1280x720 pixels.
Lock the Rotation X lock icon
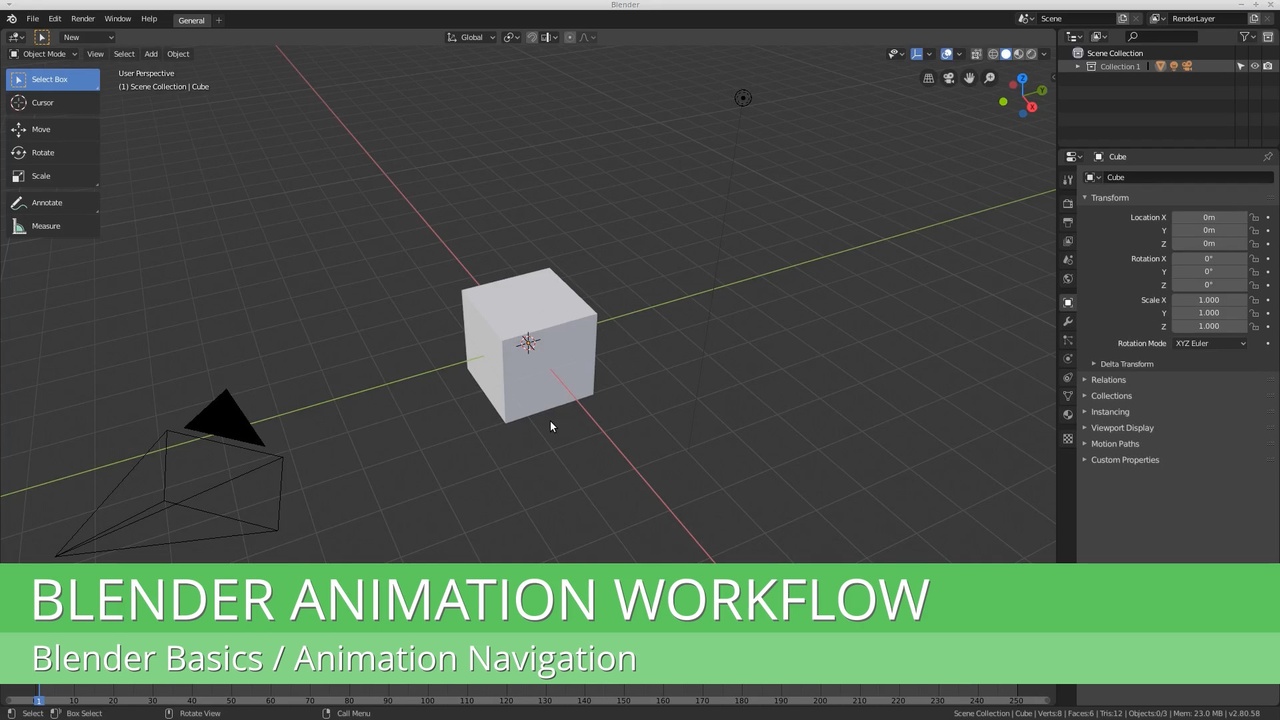[x=1254, y=259]
